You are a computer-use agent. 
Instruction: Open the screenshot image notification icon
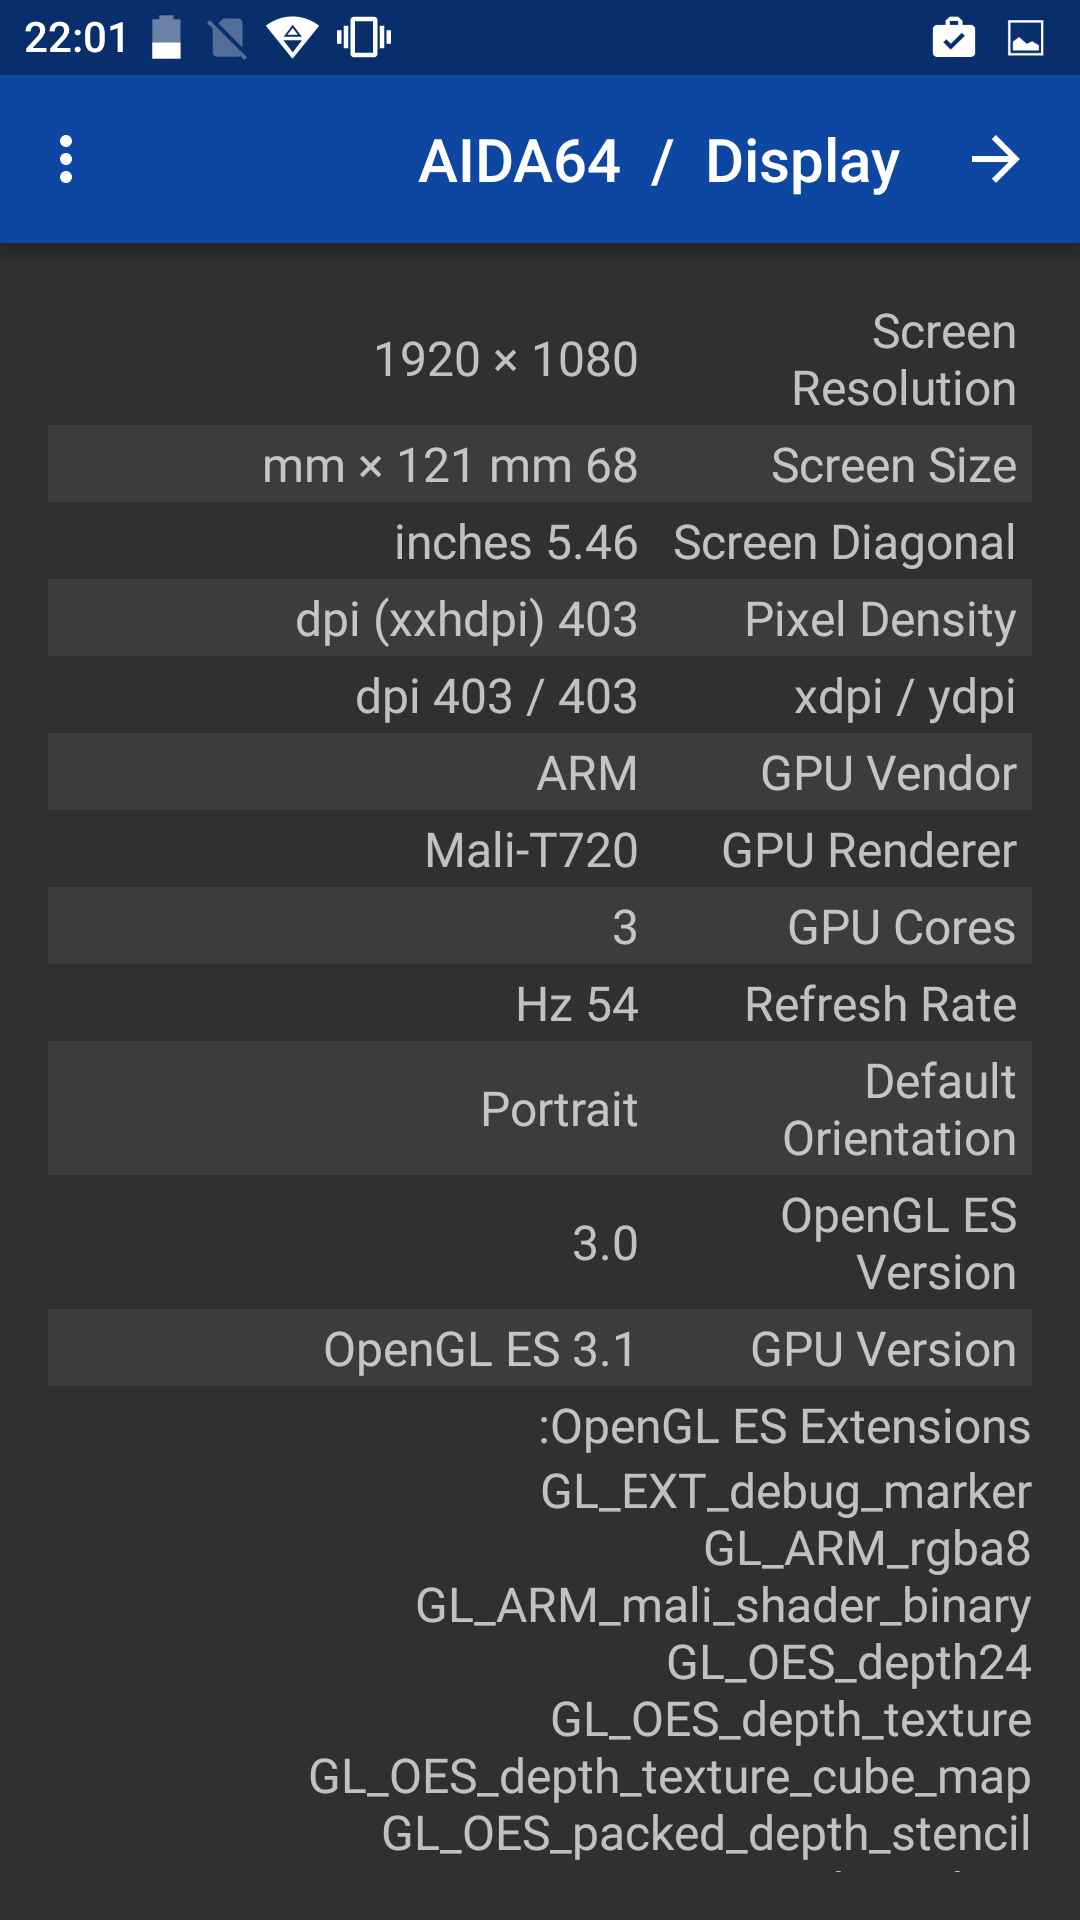[1025, 38]
